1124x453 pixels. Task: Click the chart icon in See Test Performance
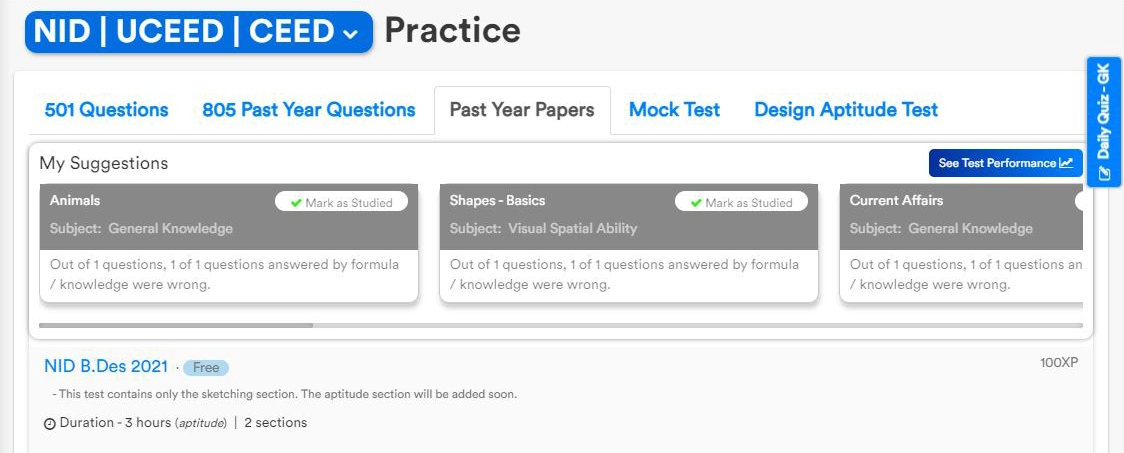[1066, 163]
